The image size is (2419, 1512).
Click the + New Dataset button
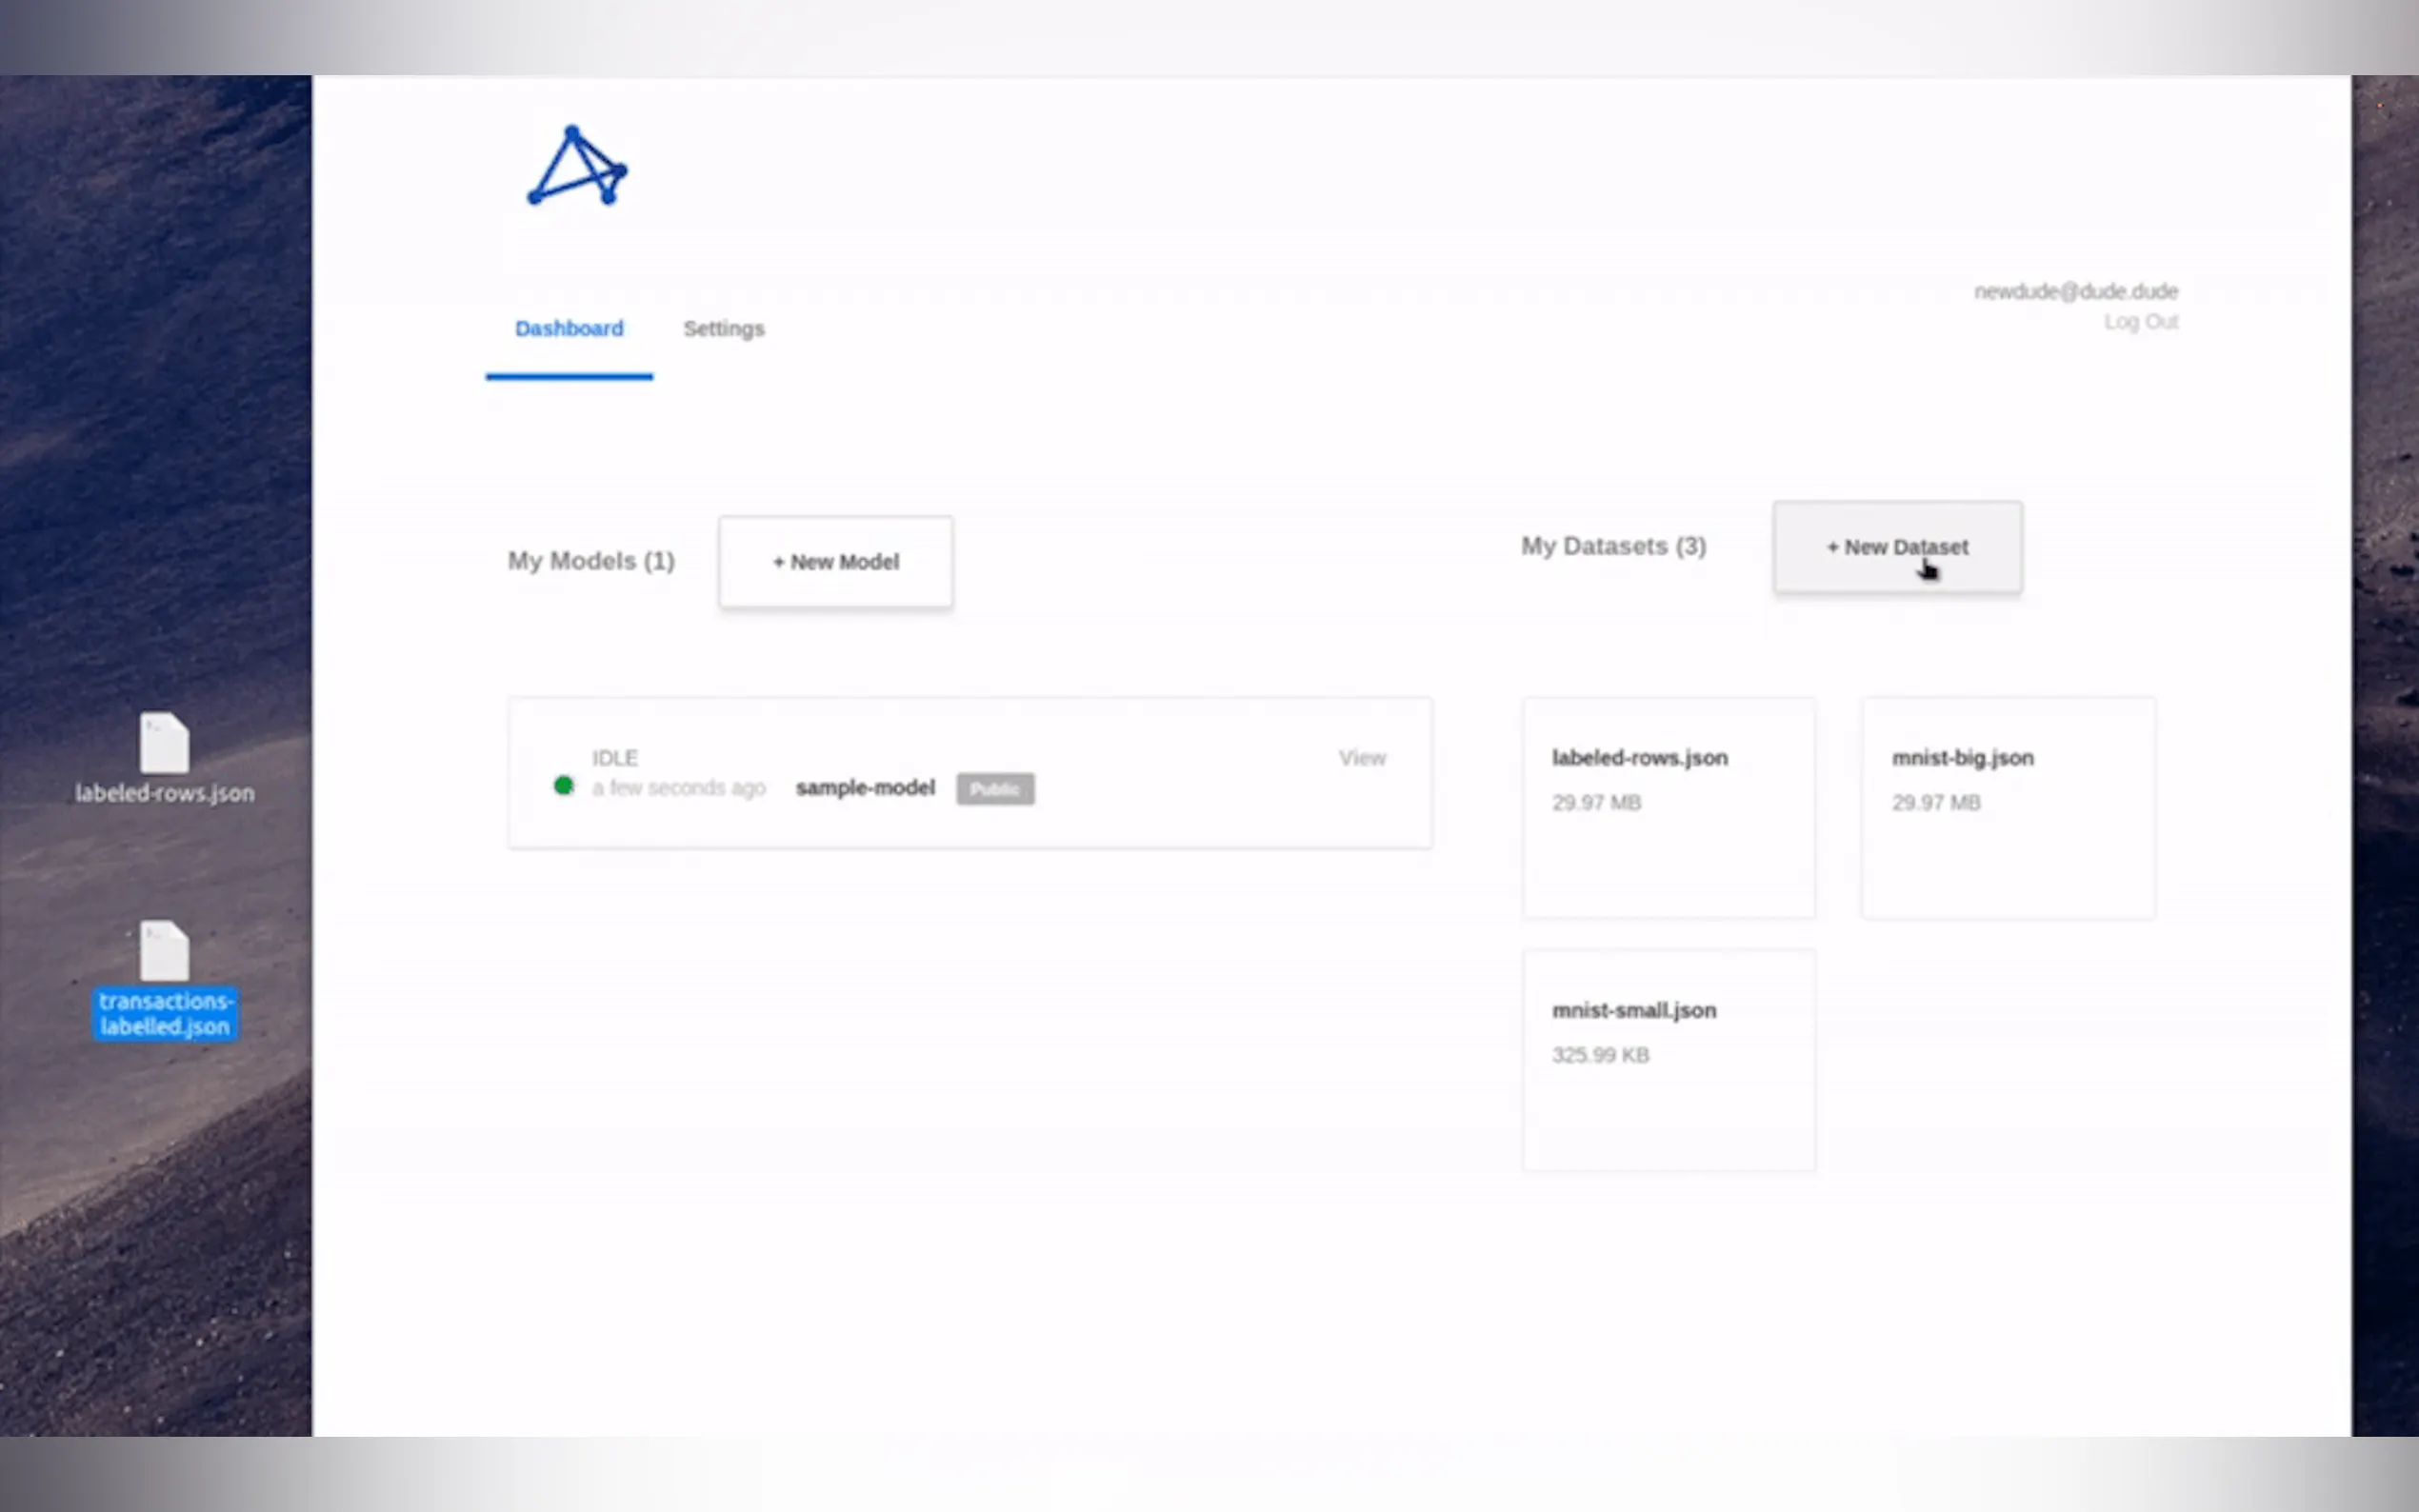1897,548
